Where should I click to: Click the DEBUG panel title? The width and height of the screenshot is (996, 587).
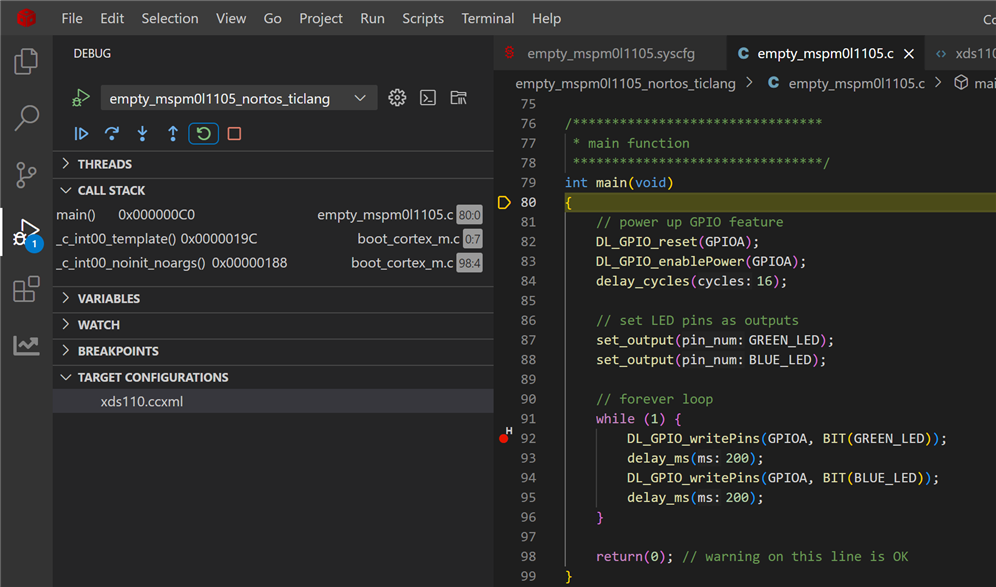92,53
